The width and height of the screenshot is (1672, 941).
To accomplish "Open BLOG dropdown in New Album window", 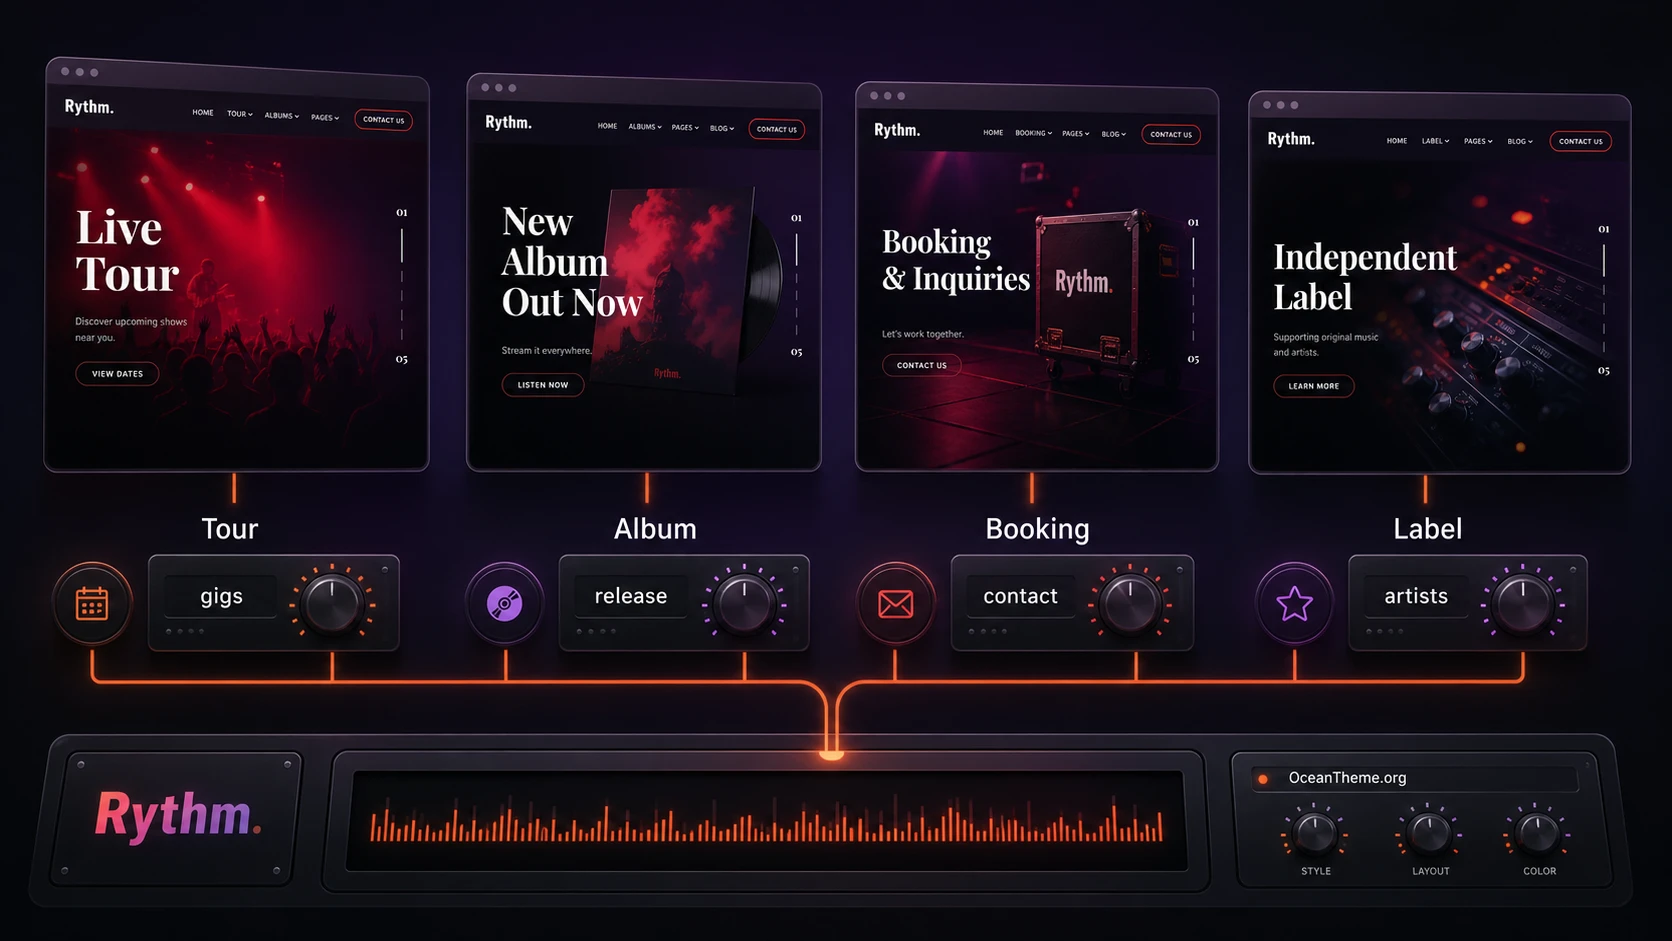I will click(722, 129).
